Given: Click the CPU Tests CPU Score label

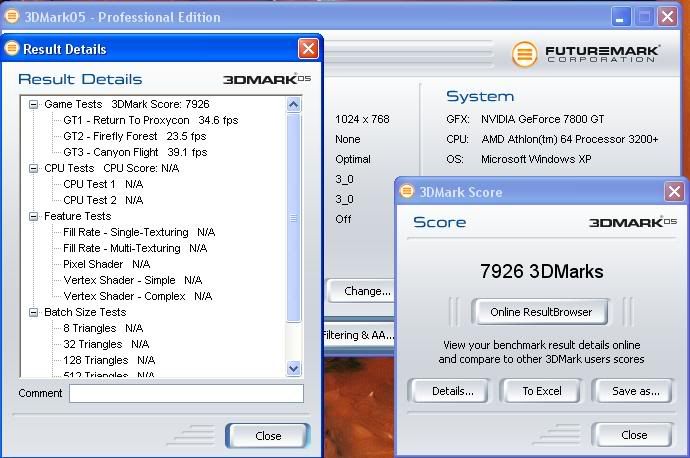Looking at the screenshot, I should click(x=111, y=169).
